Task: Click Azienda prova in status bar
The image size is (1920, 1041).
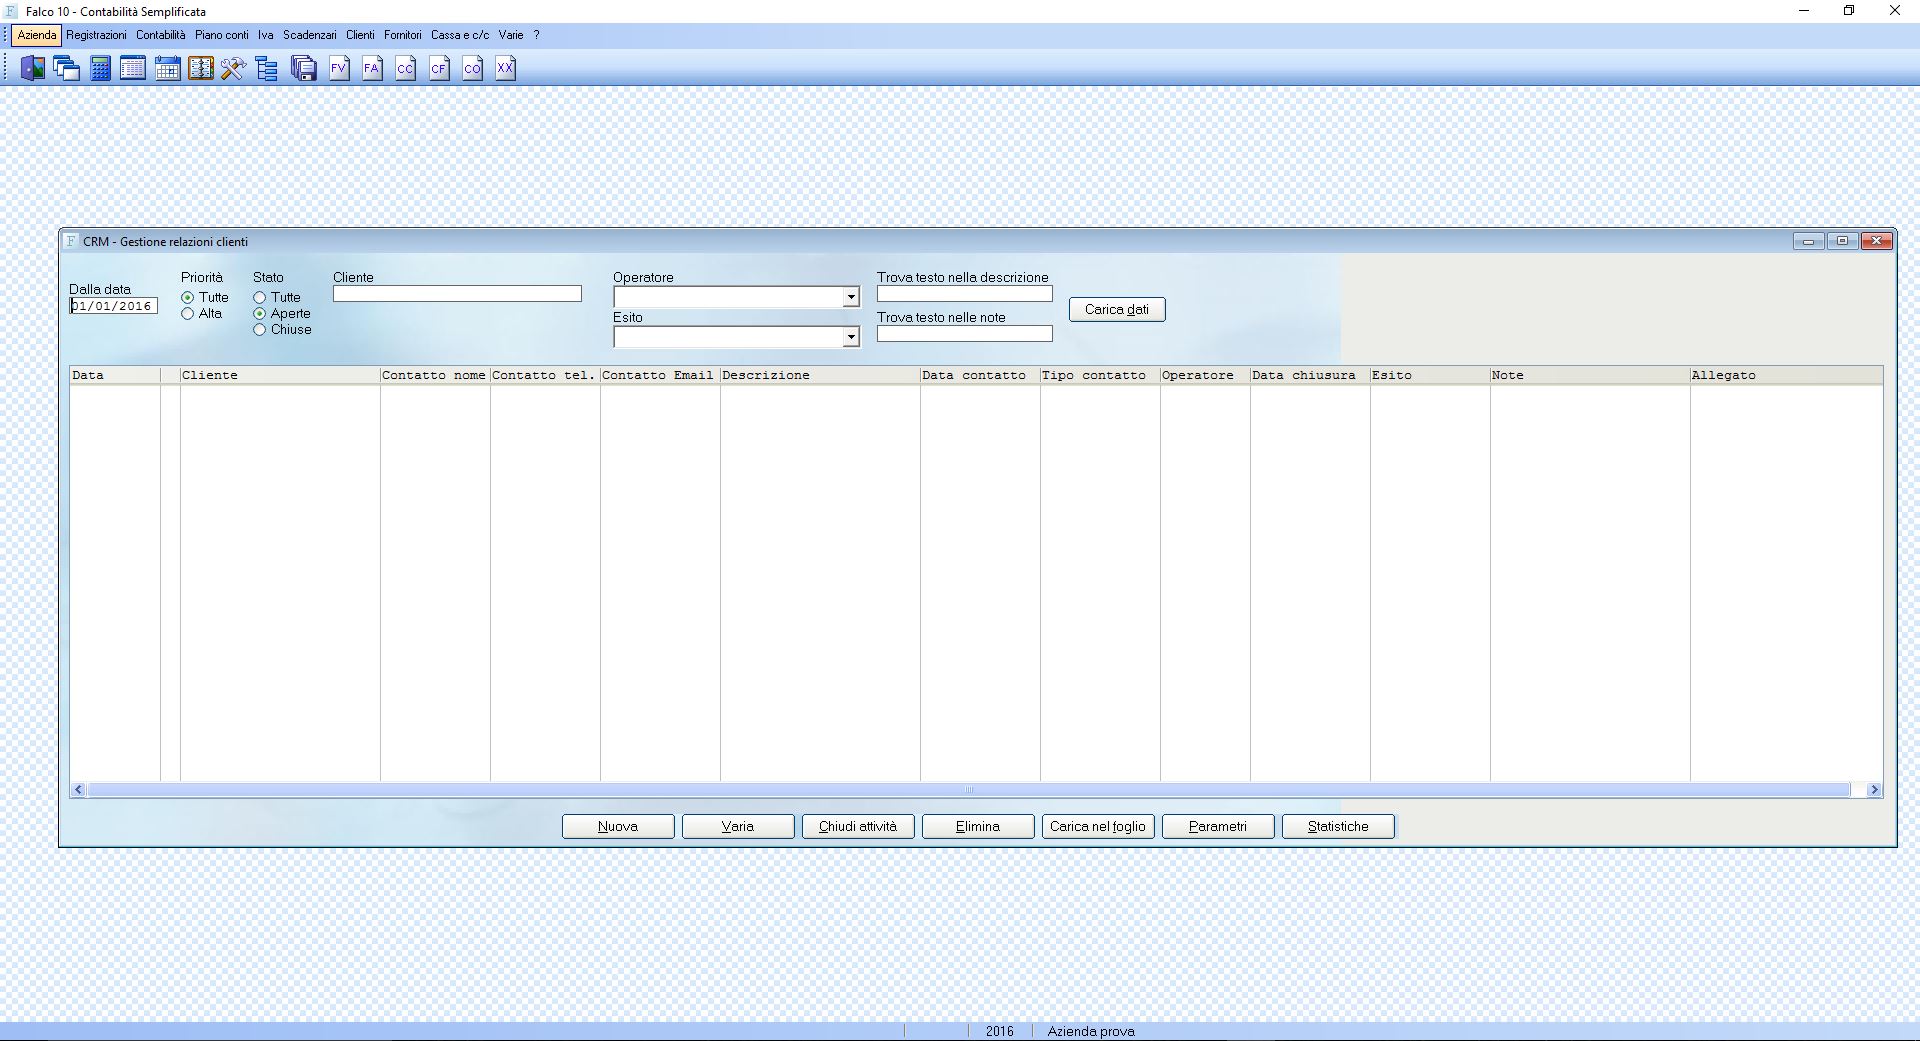Action: (x=1091, y=1031)
